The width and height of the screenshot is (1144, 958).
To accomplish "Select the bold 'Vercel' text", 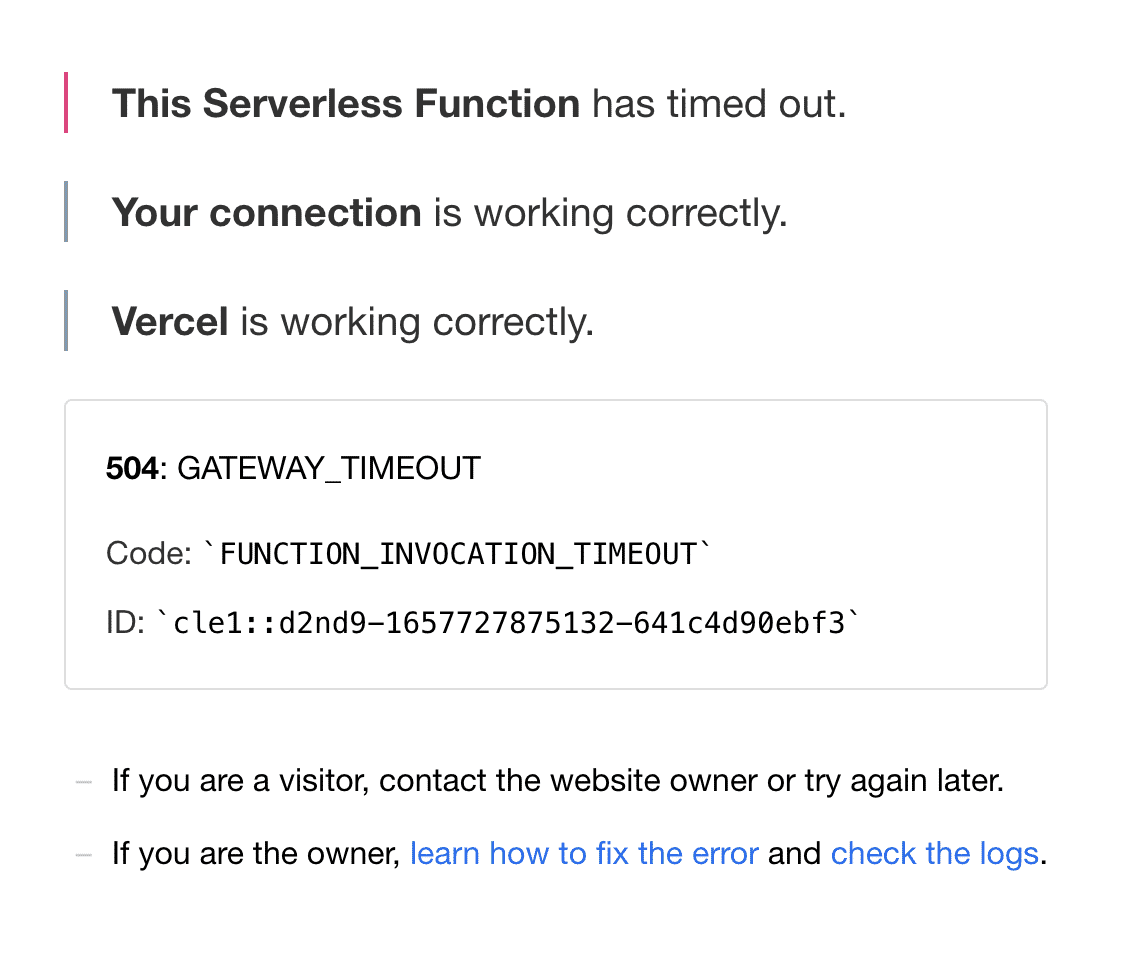I will point(170,321).
